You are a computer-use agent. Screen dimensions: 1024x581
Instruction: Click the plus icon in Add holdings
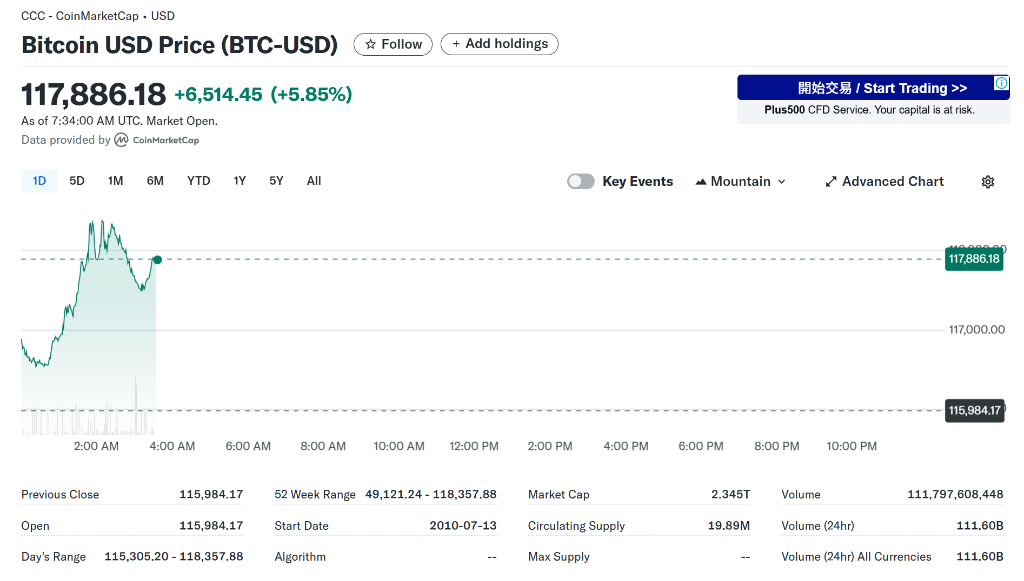click(x=456, y=44)
